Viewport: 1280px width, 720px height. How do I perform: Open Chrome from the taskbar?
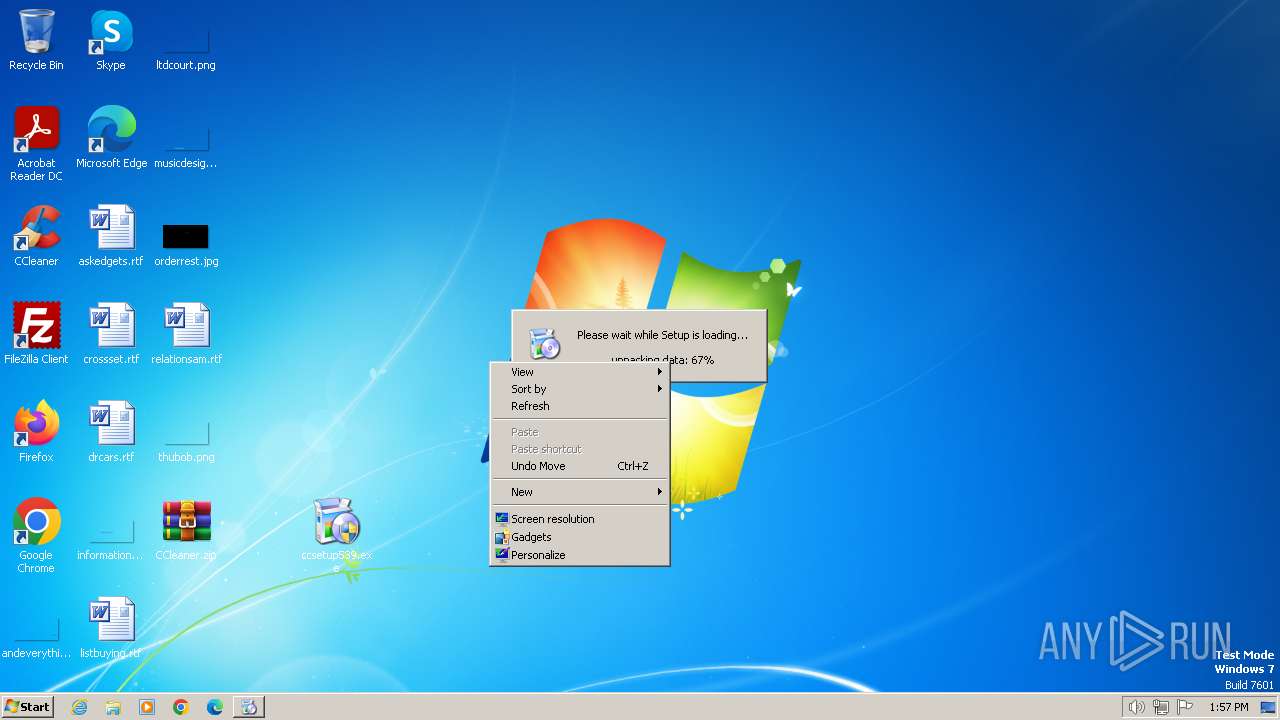point(181,707)
